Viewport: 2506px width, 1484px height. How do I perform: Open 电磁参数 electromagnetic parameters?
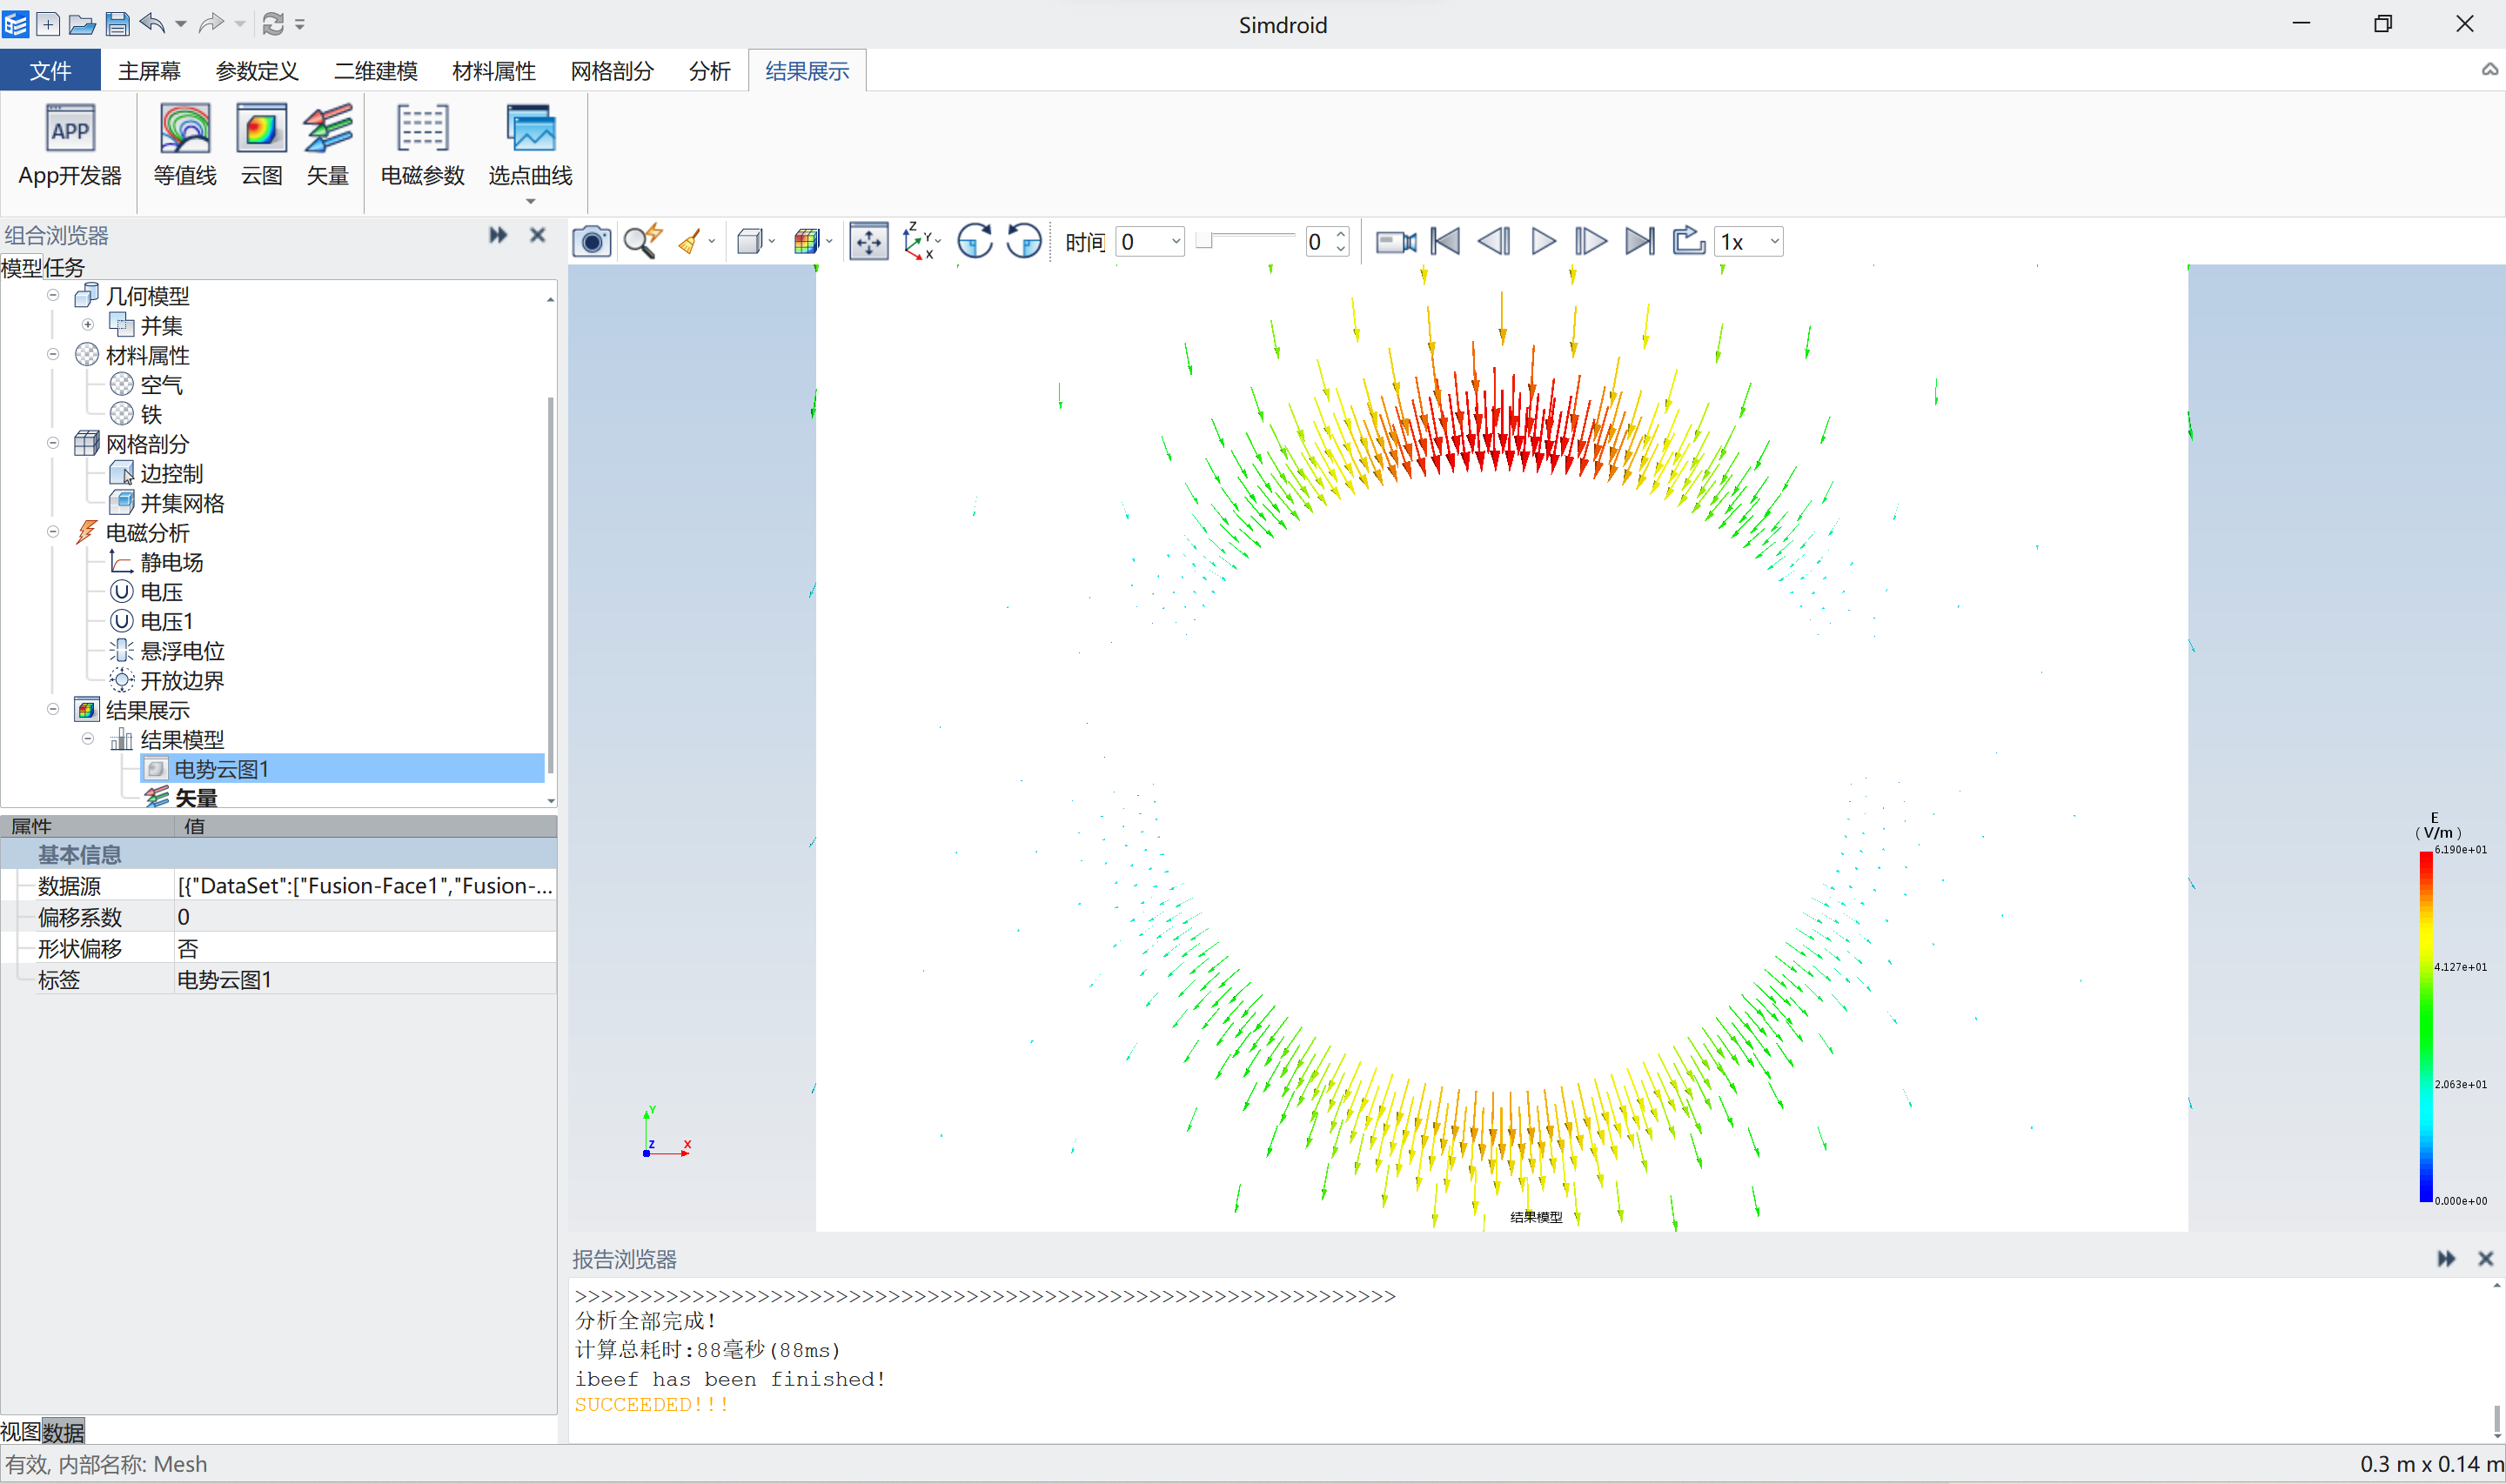click(423, 146)
